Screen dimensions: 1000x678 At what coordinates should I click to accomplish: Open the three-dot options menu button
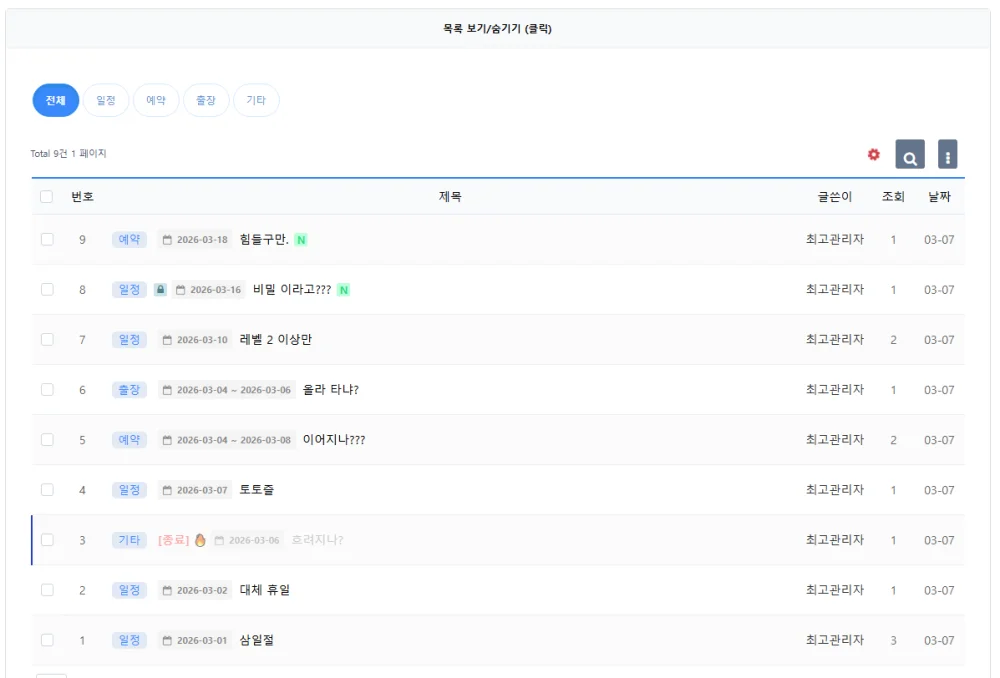(x=948, y=154)
